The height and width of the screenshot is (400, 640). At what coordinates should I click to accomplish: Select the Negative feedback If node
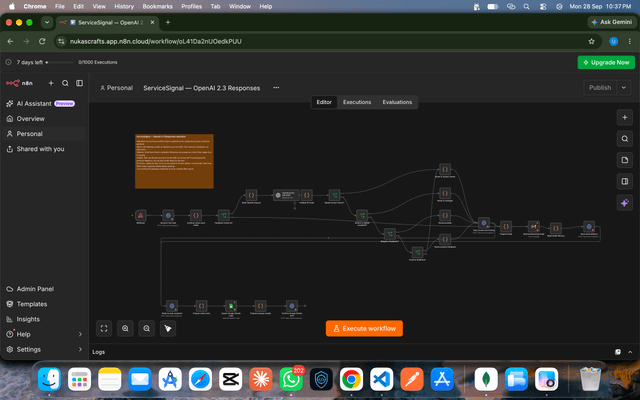point(390,234)
